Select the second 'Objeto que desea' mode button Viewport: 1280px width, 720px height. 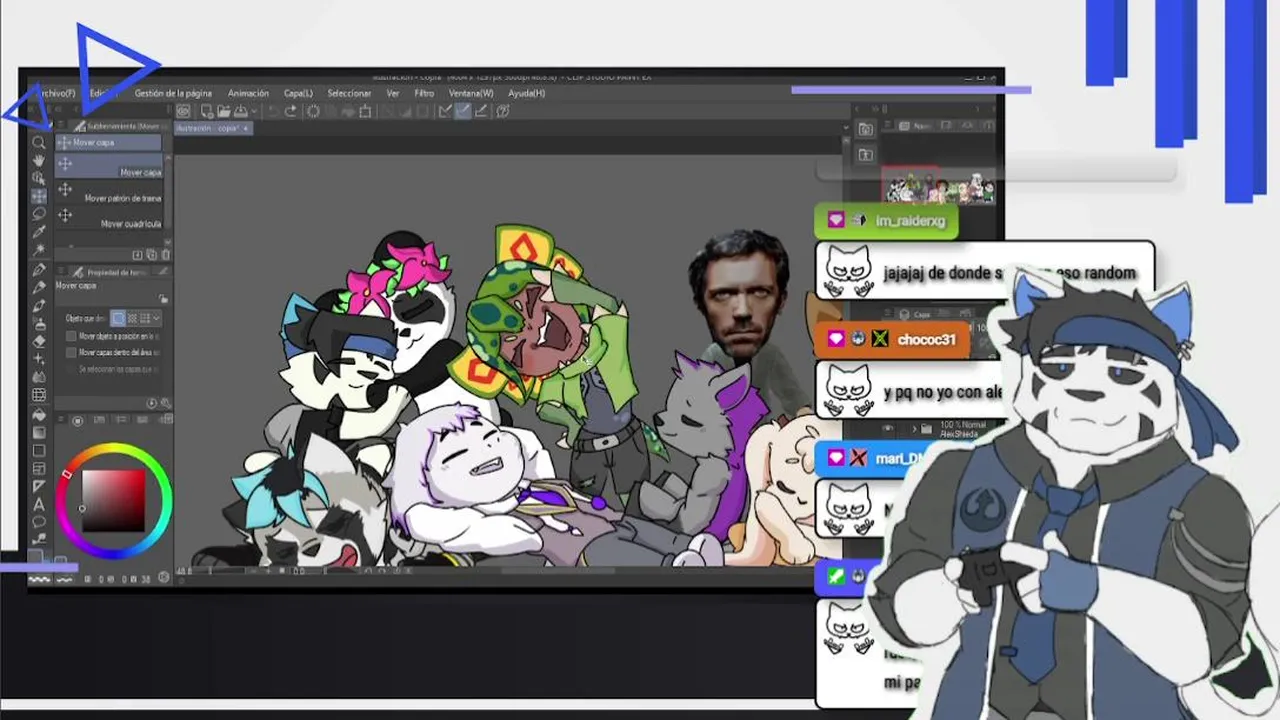click(x=132, y=318)
